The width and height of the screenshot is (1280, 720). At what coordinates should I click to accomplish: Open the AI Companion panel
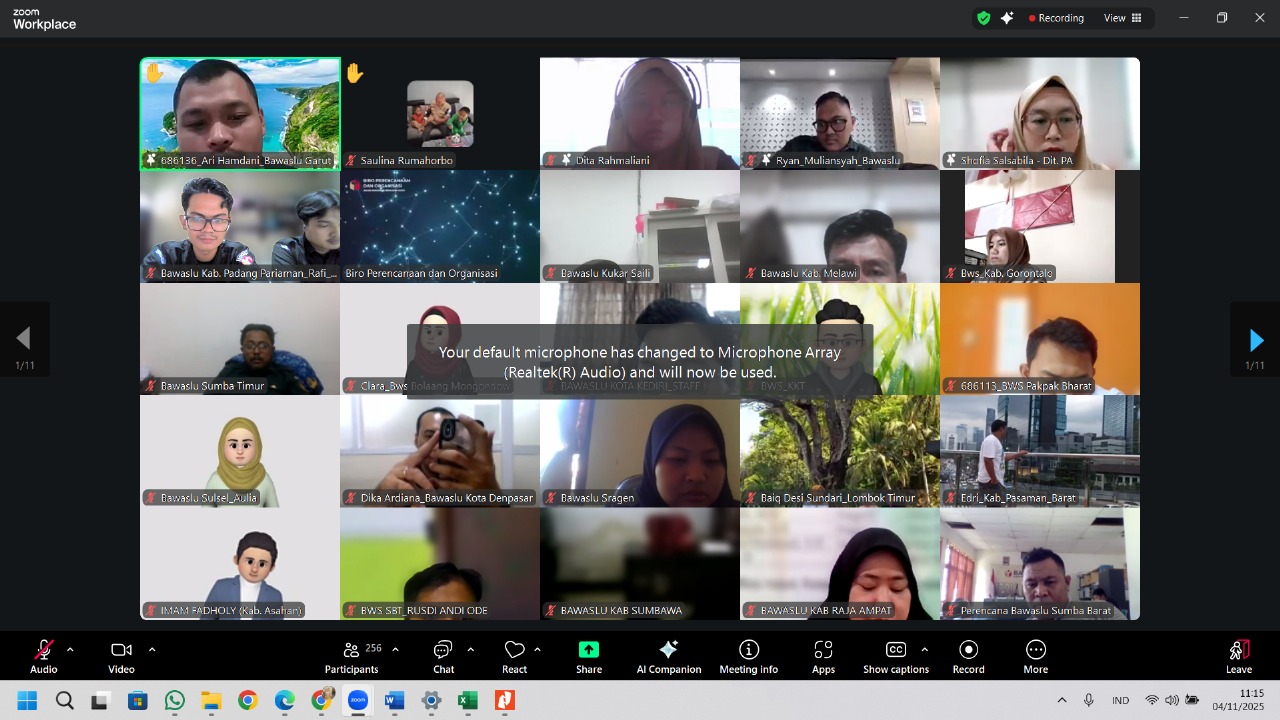[x=668, y=651]
